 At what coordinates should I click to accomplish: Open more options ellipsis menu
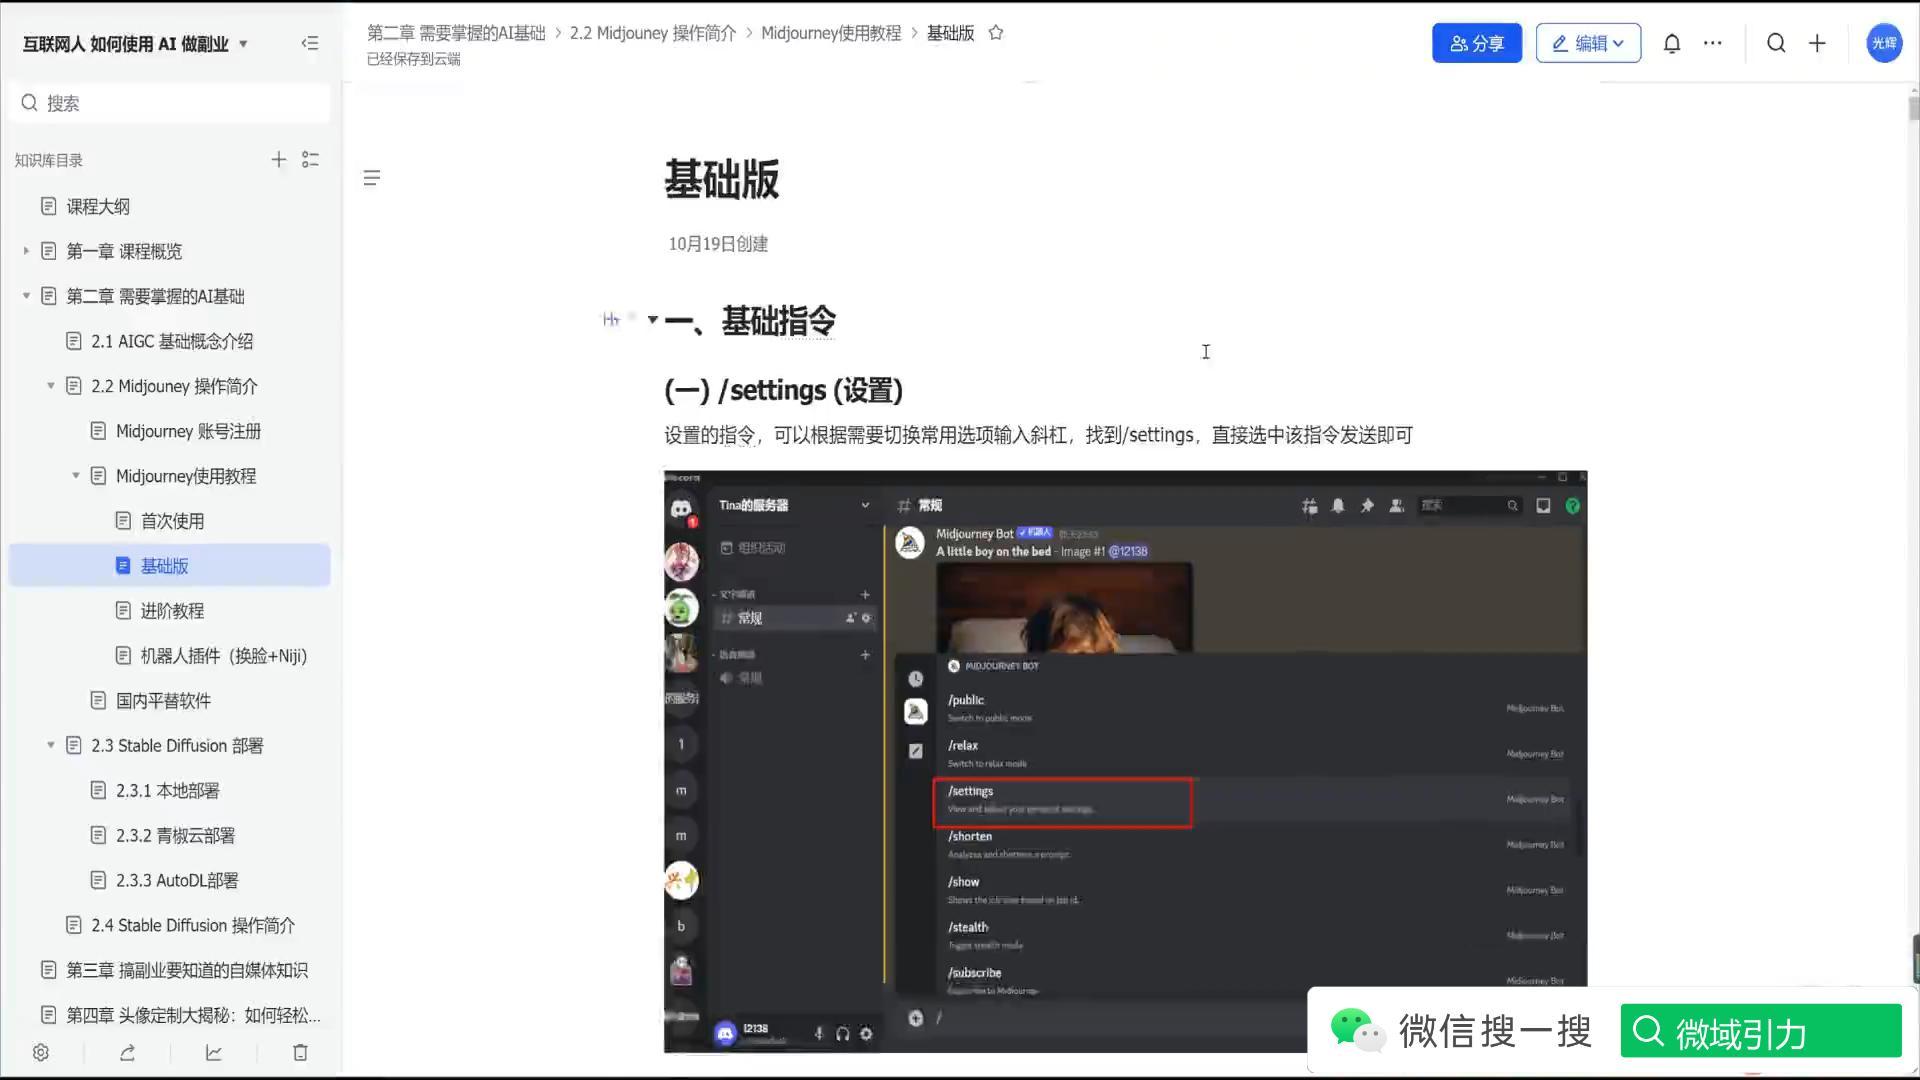(1713, 43)
